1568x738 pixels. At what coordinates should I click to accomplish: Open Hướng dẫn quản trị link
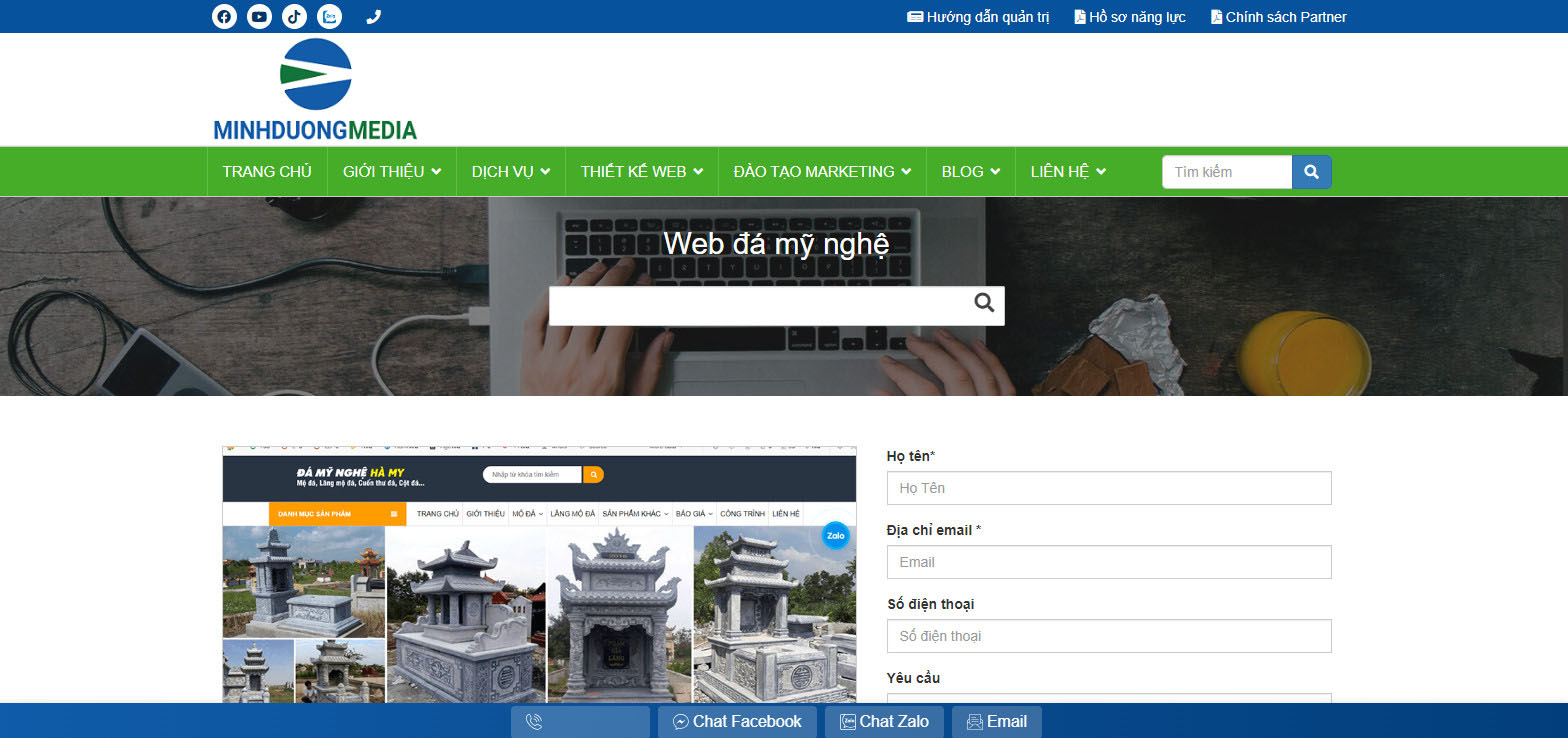(978, 17)
